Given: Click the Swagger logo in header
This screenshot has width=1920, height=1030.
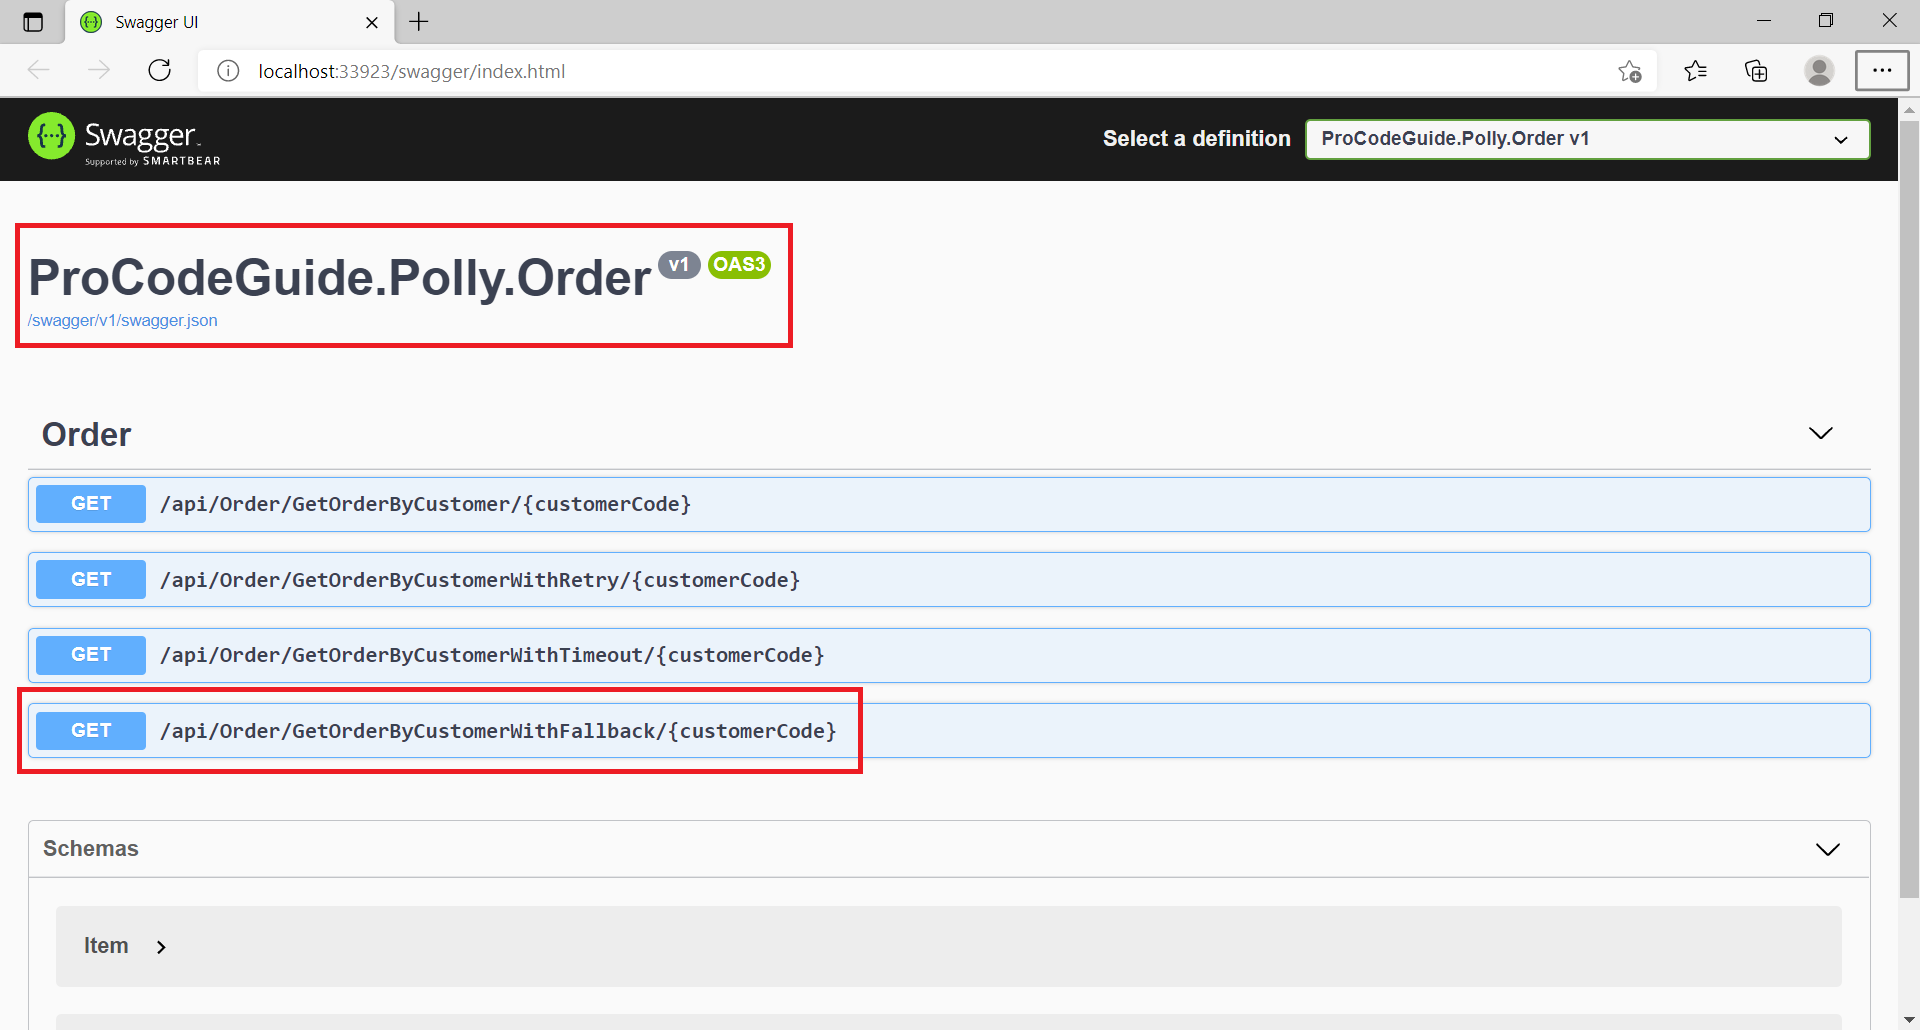Looking at the screenshot, I should 124,138.
